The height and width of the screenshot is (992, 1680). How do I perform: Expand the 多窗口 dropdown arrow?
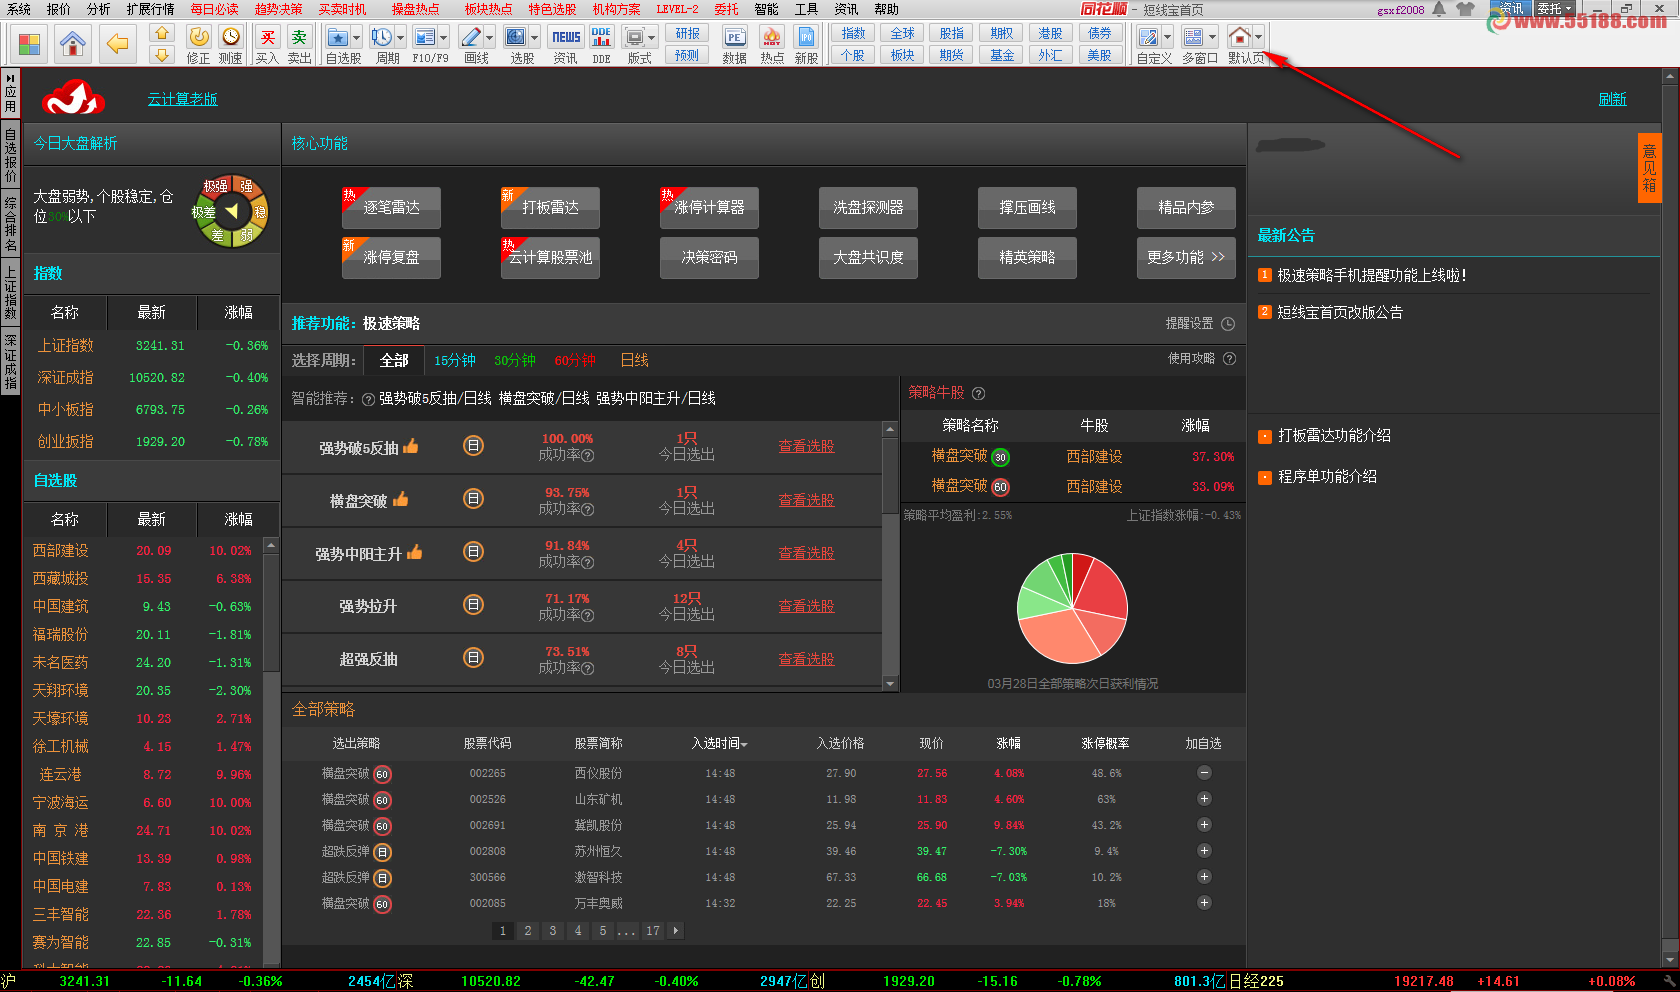[x=1212, y=38]
